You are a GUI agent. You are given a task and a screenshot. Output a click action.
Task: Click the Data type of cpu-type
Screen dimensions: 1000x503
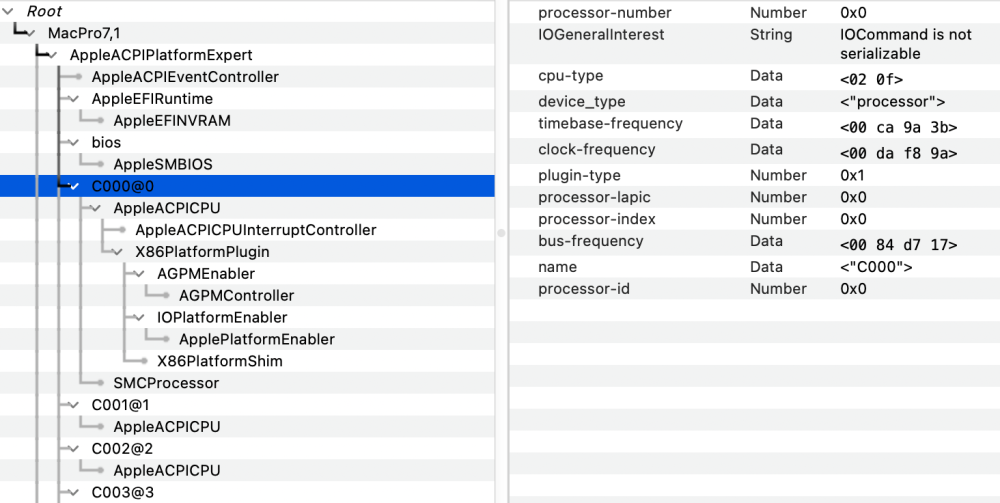[766, 76]
